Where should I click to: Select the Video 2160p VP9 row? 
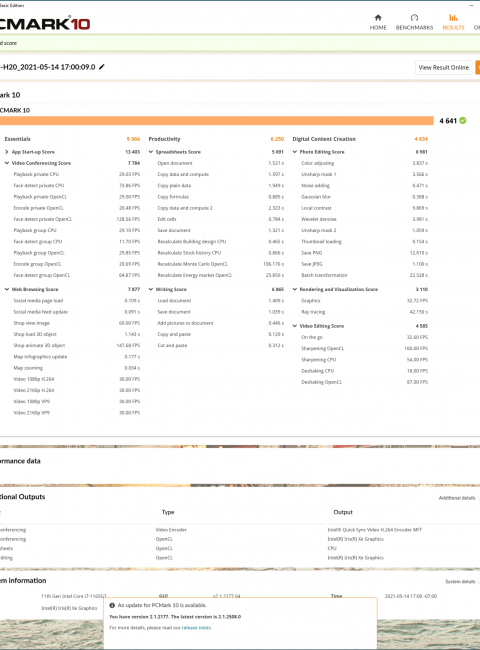point(77,413)
